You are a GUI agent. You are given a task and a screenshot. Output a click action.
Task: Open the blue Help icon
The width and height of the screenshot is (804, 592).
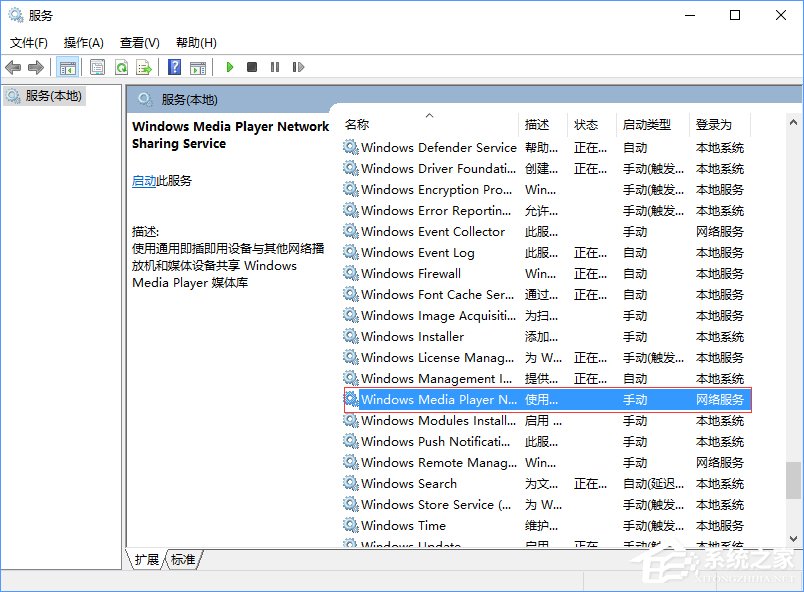[175, 67]
